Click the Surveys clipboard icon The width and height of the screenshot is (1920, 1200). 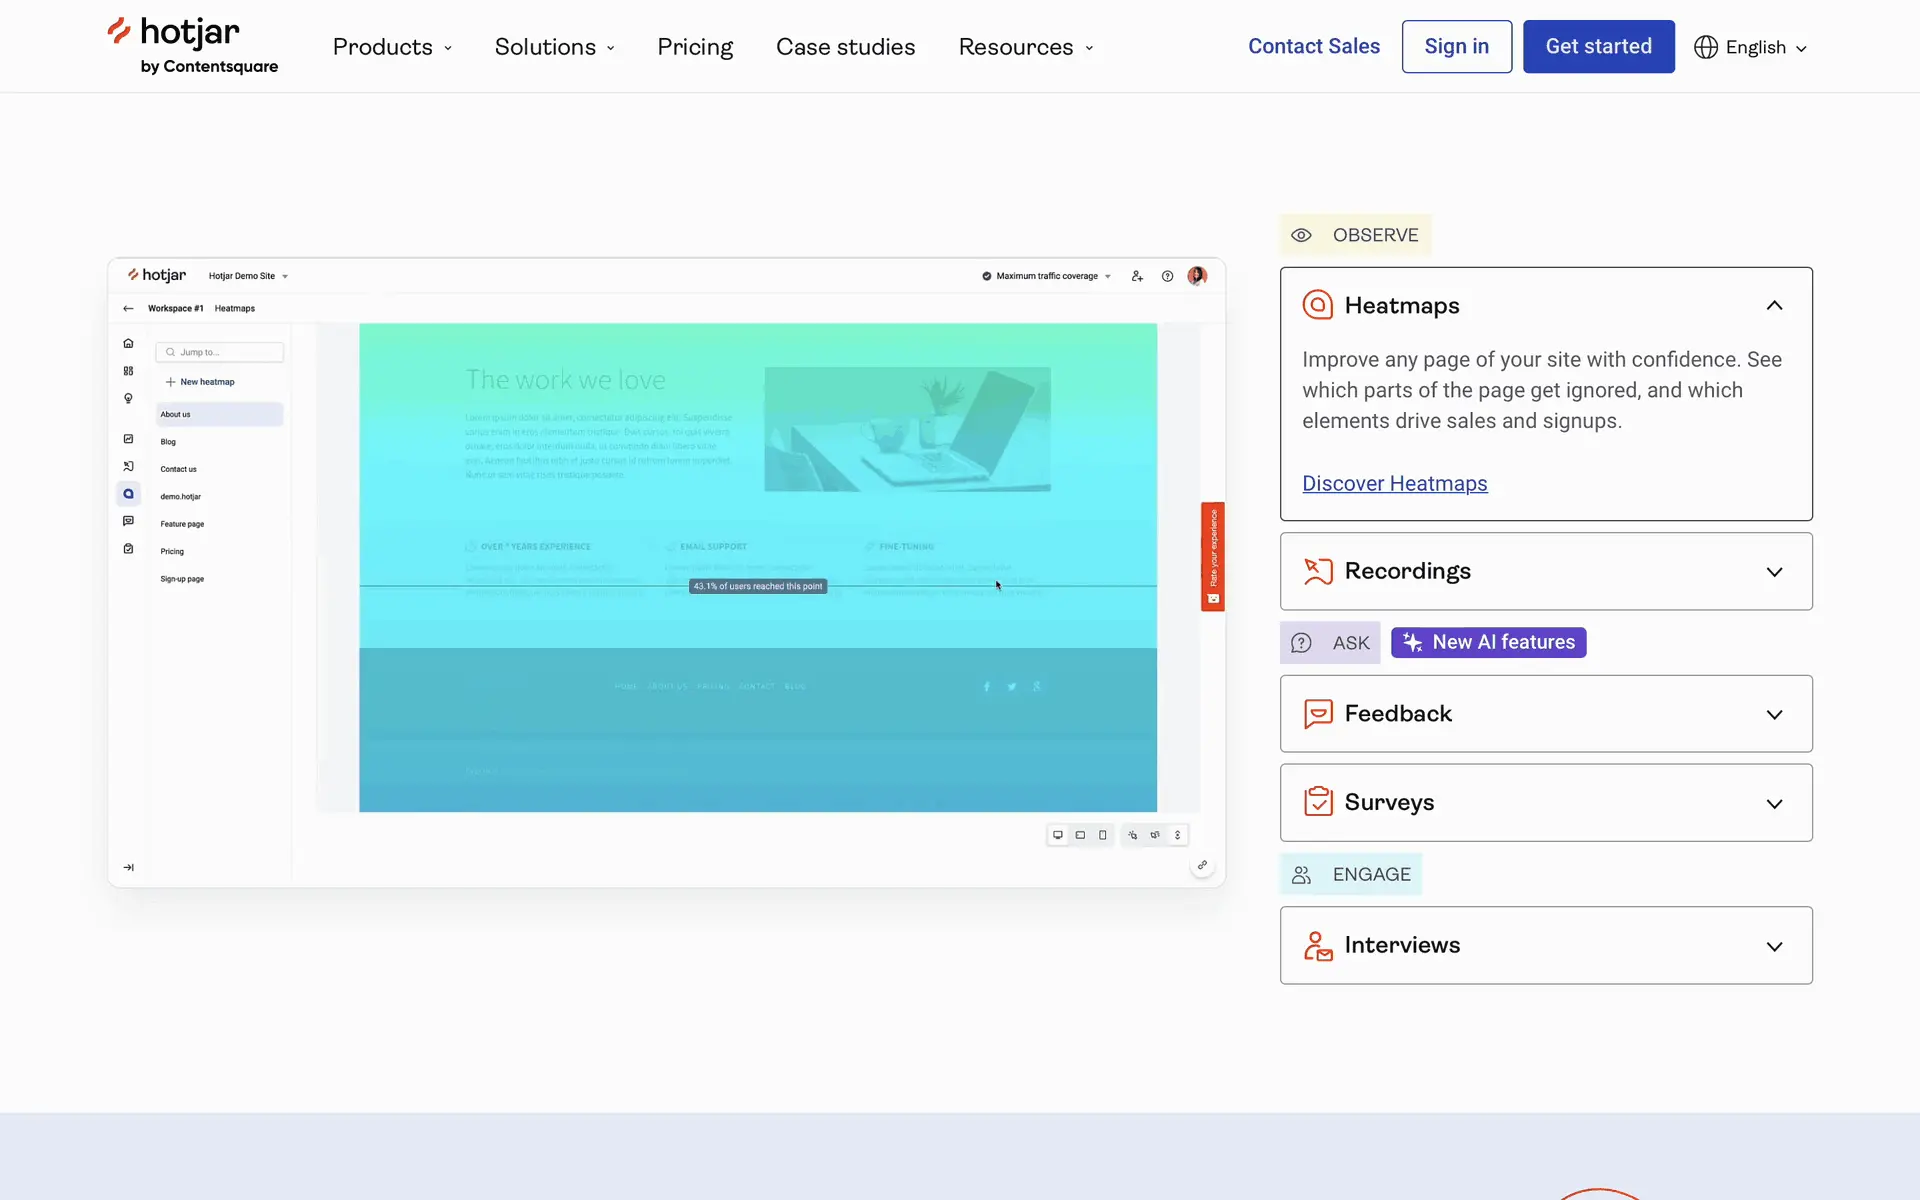click(1317, 802)
